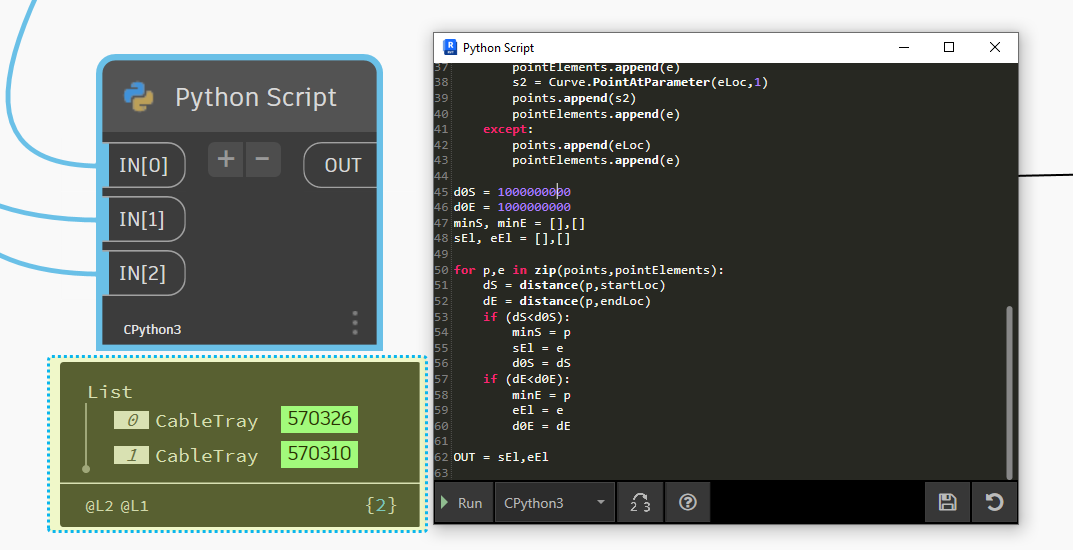Open the CPython3 engine dropdown

(555, 503)
